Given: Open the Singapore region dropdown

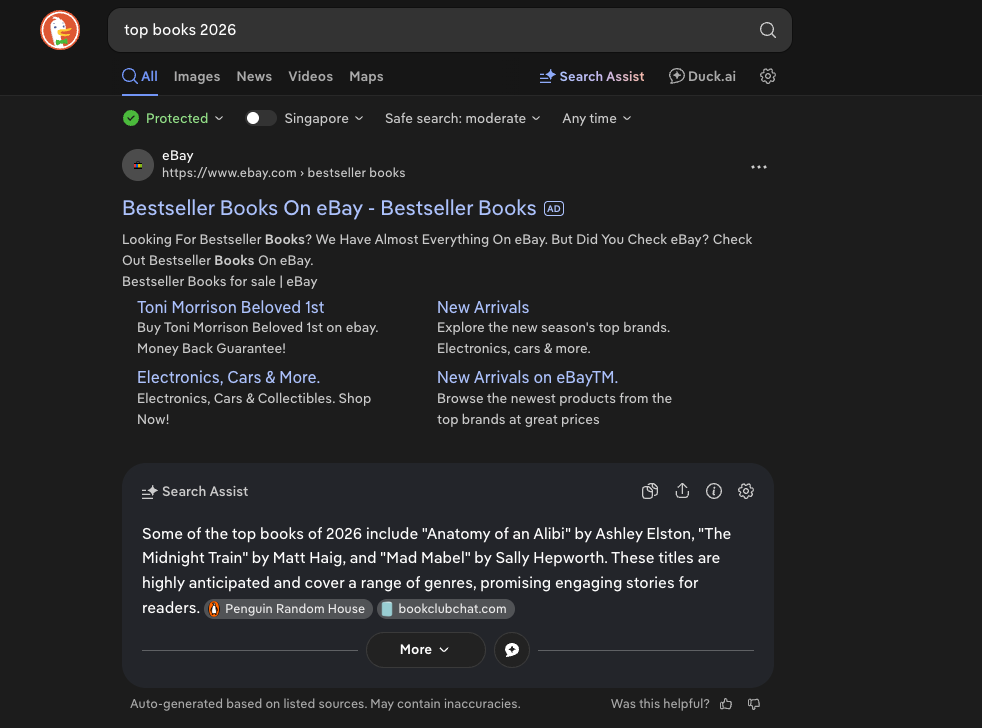Looking at the screenshot, I should tap(324, 118).
